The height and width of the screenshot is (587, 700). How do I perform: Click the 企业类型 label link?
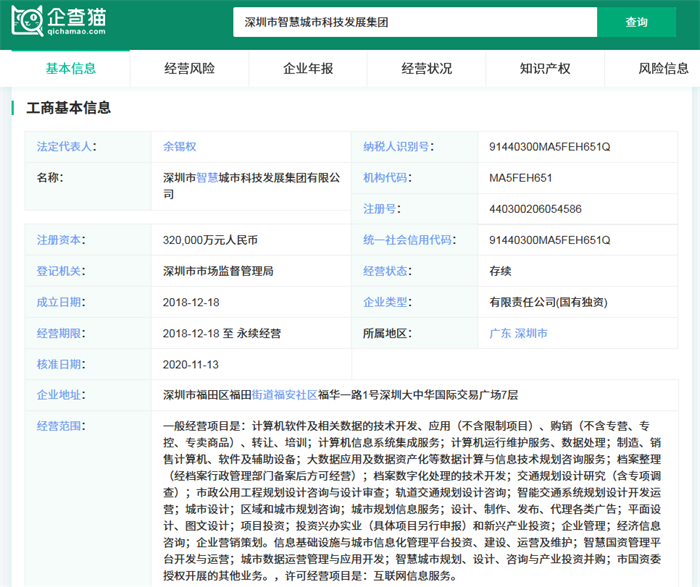385,302
